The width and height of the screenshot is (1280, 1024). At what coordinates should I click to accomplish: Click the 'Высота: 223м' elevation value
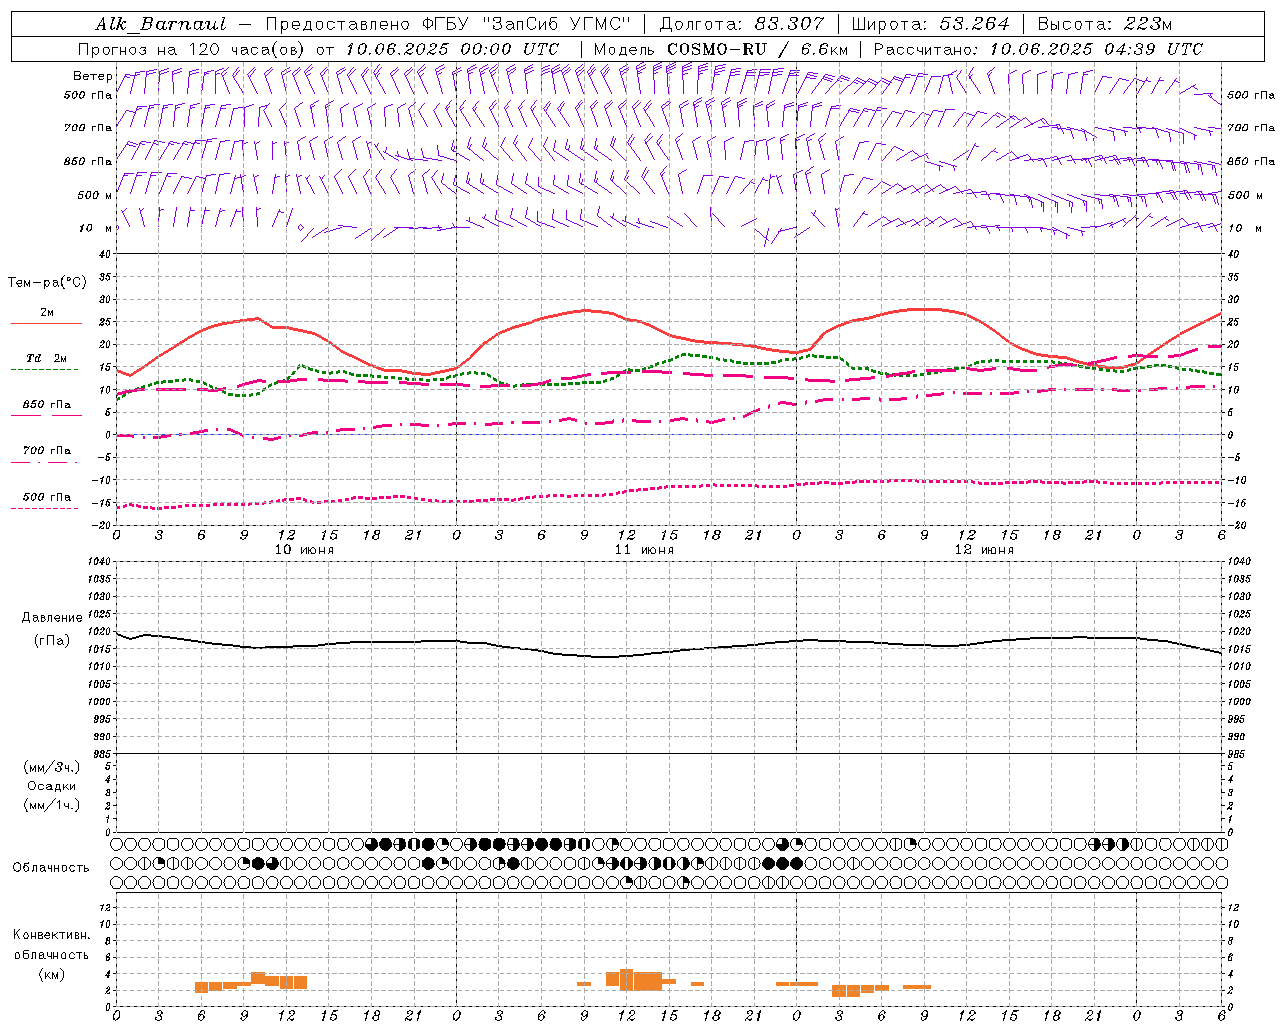1104,24
